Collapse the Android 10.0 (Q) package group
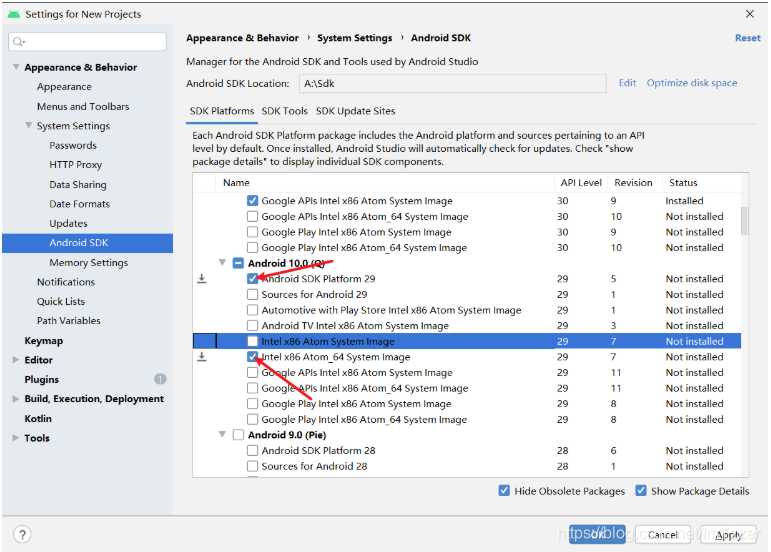Image resolution: width=771 pixels, height=552 pixels. click(x=222, y=263)
